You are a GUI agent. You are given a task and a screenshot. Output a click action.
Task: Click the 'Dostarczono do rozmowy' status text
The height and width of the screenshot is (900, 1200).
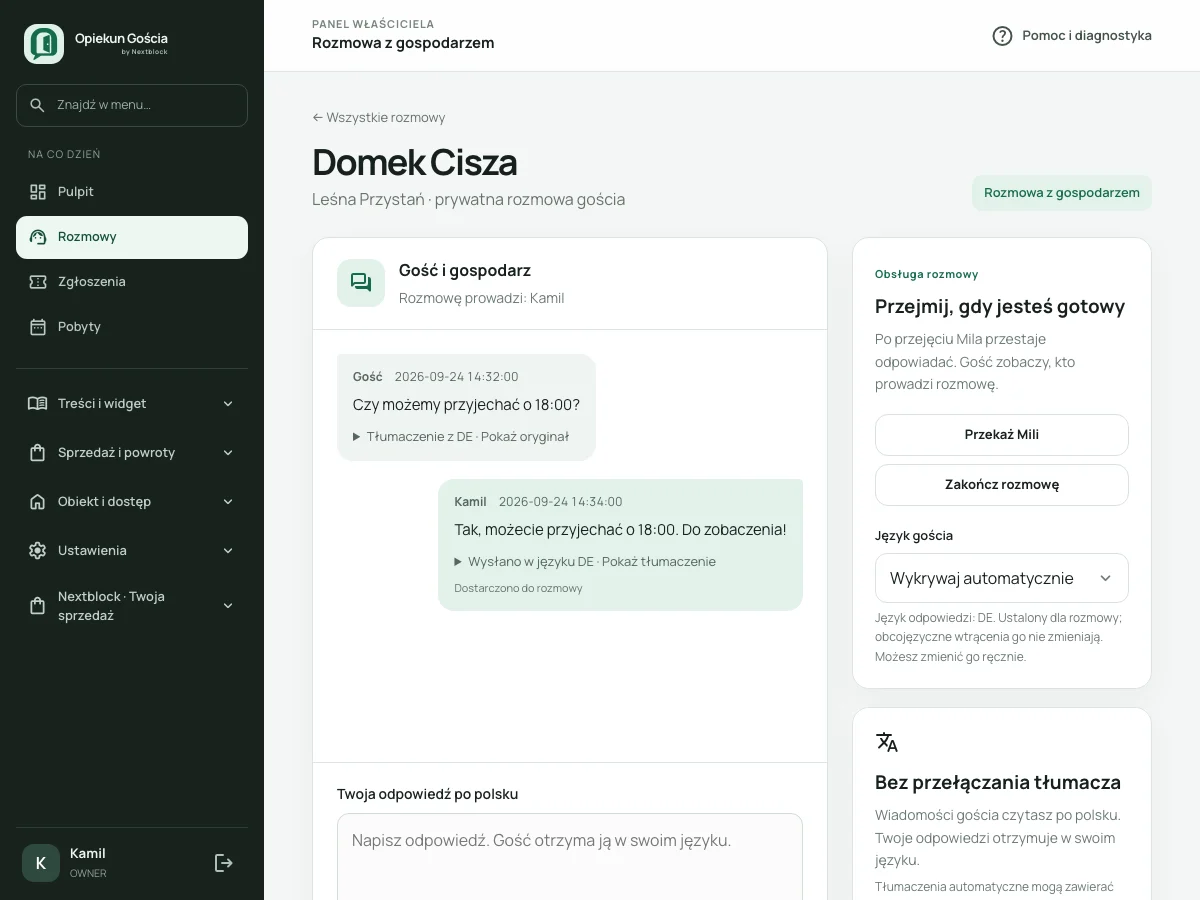click(518, 588)
